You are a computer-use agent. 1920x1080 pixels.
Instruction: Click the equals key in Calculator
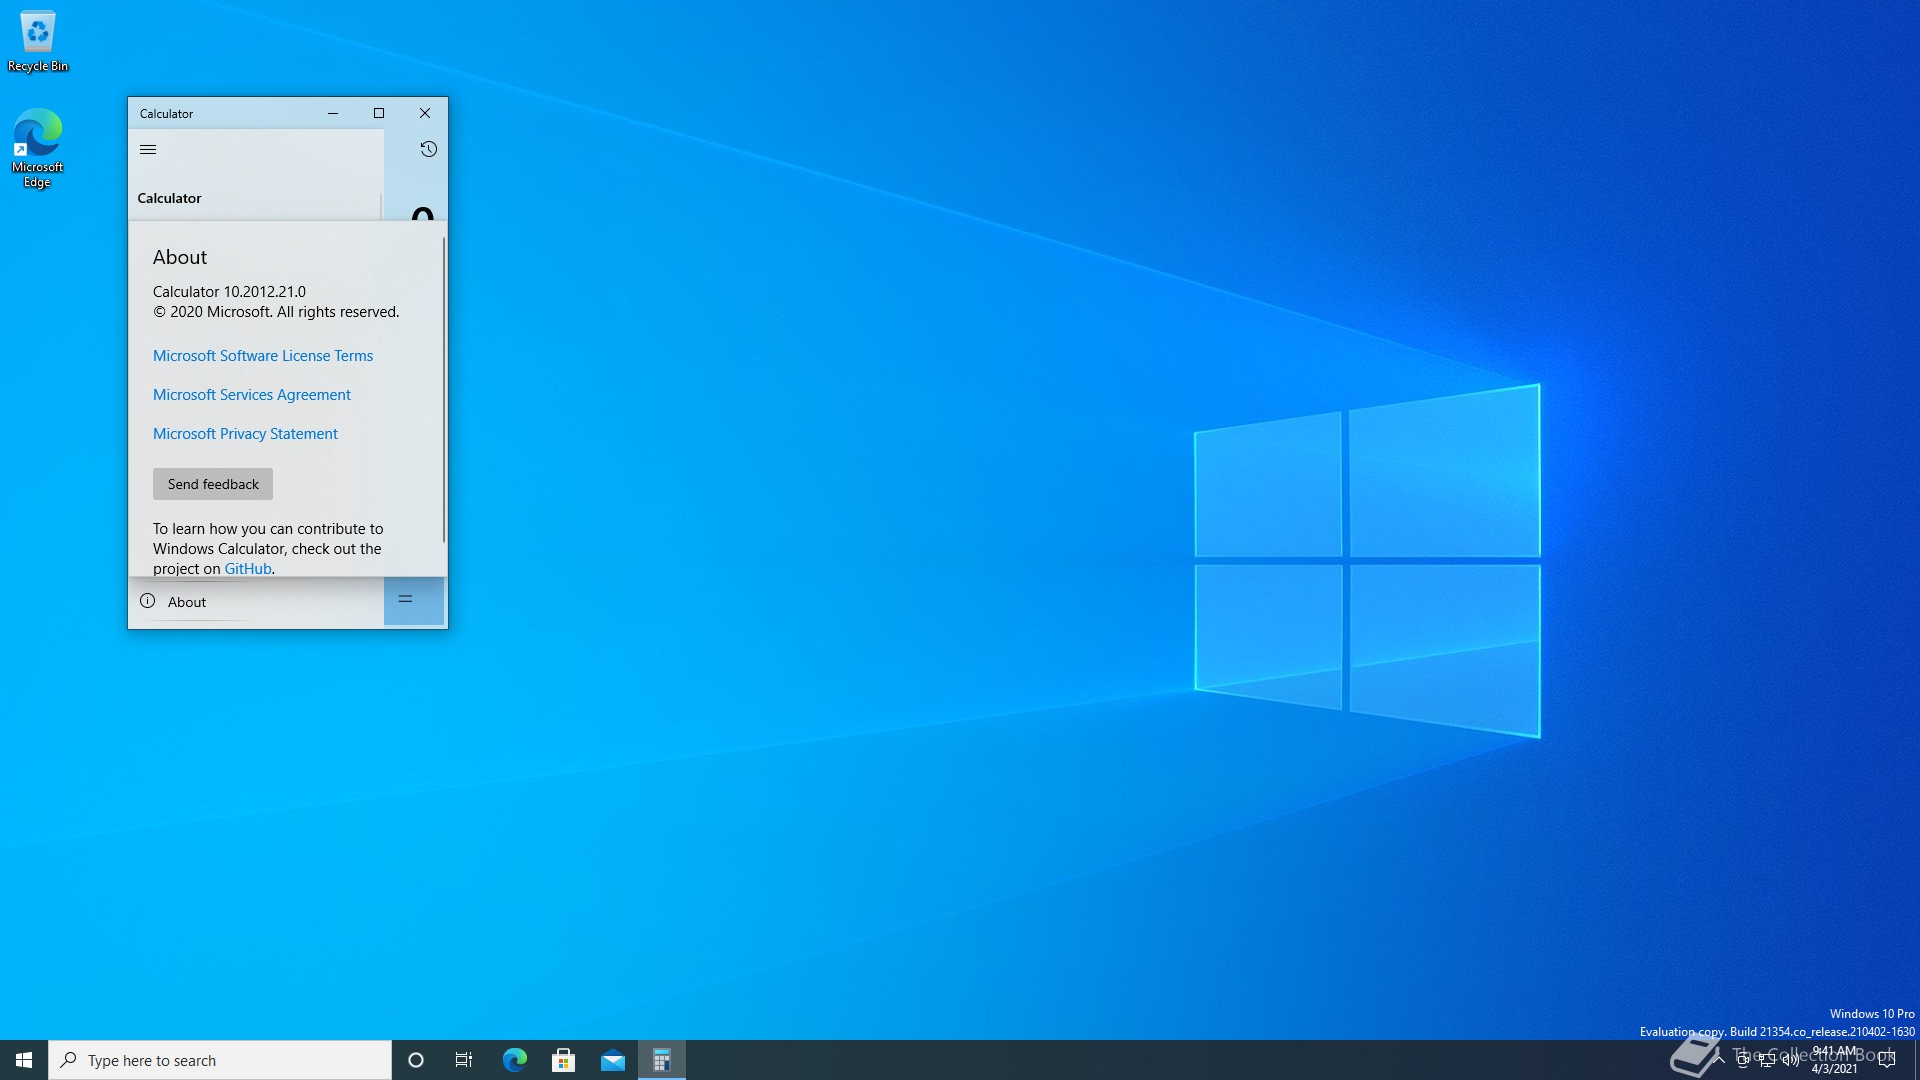(x=414, y=600)
